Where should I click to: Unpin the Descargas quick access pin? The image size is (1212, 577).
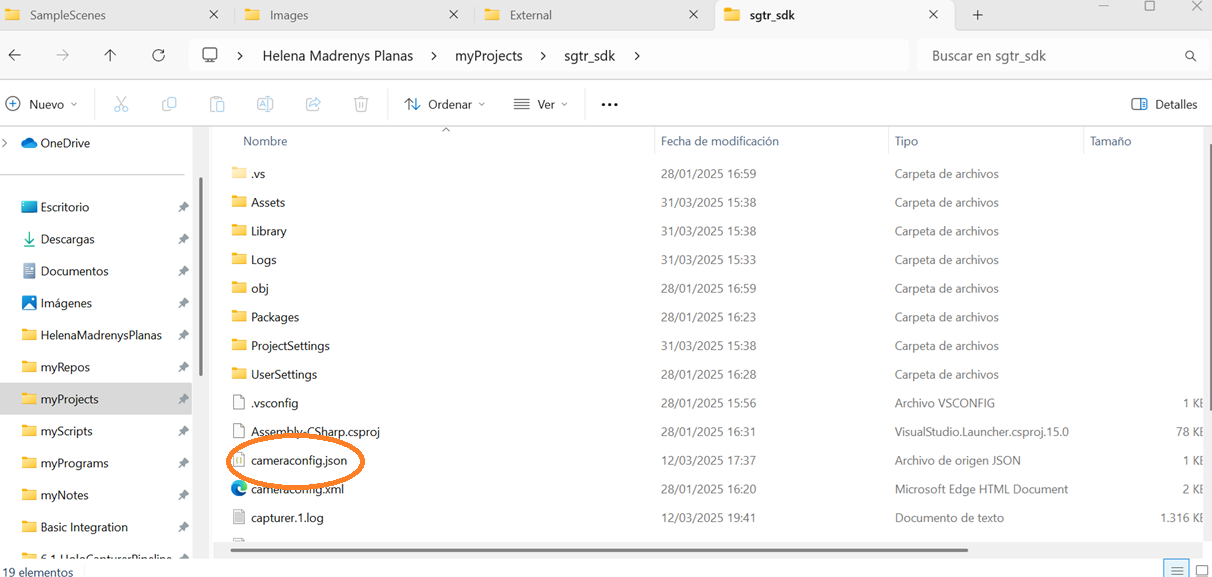pos(183,240)
